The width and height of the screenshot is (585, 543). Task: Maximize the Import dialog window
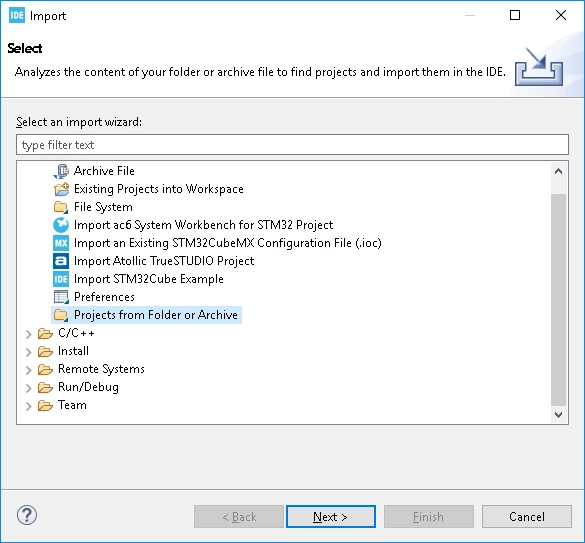point(515,15)
